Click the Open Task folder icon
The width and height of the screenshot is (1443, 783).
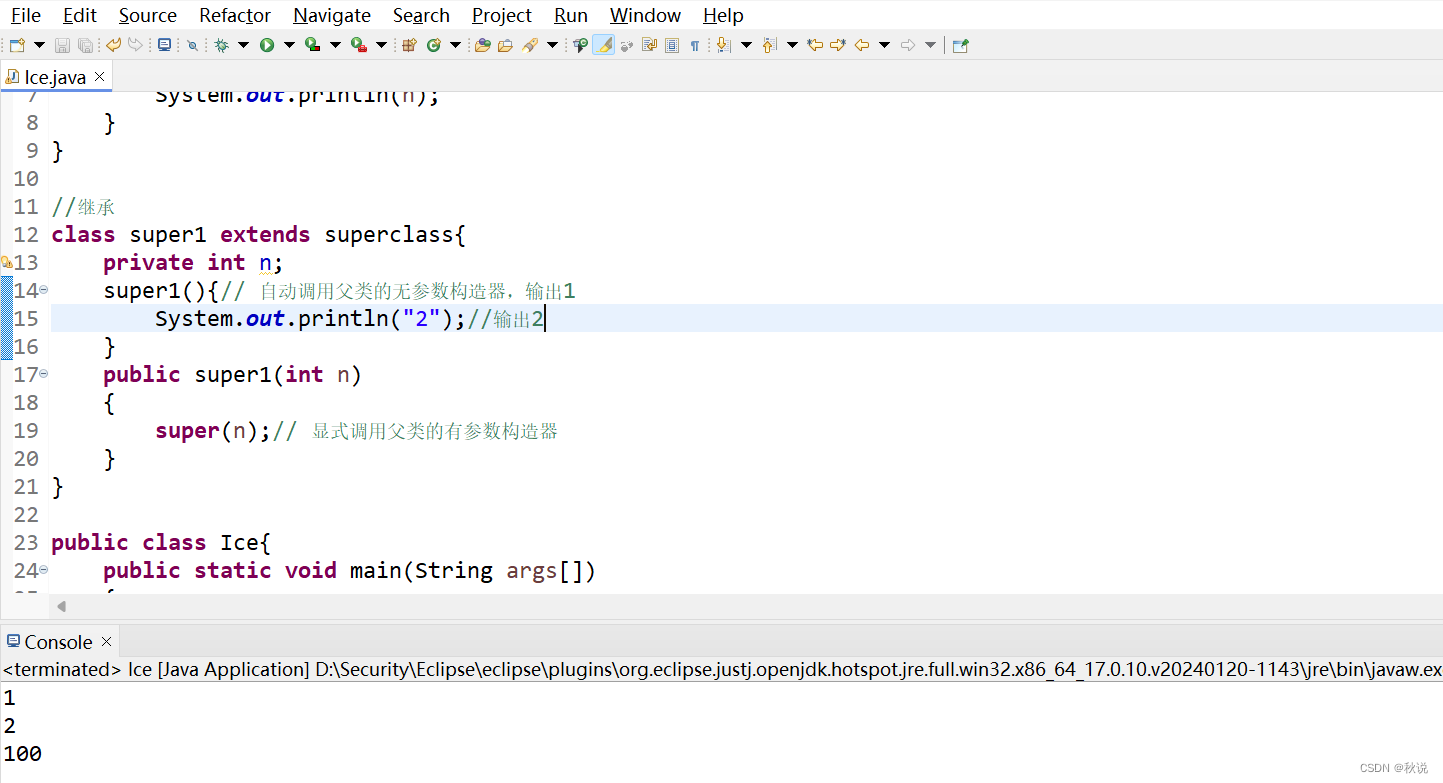[505, 45]
